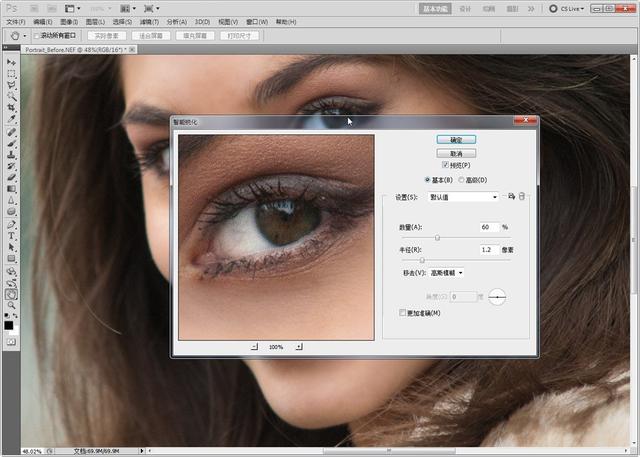Viewport: 640px width, 457px height.
Task: Select the 3D Camera Orbit tool
Action: [x=11, y=283]
